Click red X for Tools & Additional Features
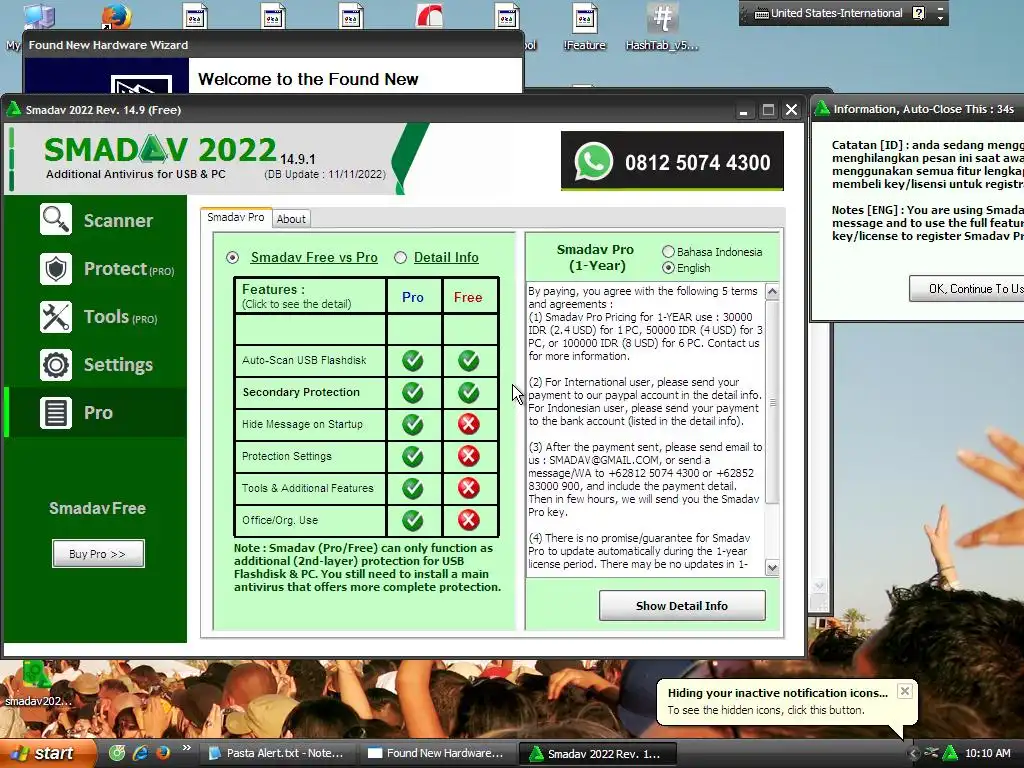 coord(468,488)
